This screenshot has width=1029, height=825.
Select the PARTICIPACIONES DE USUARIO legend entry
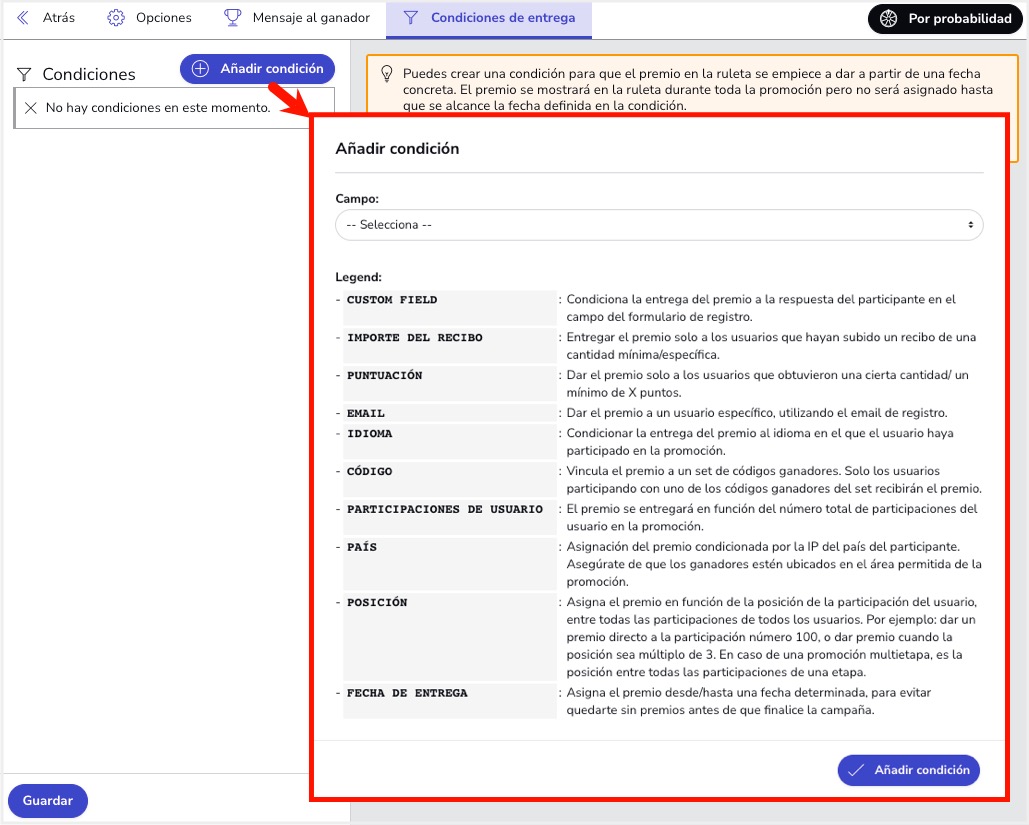coord(444,509)
